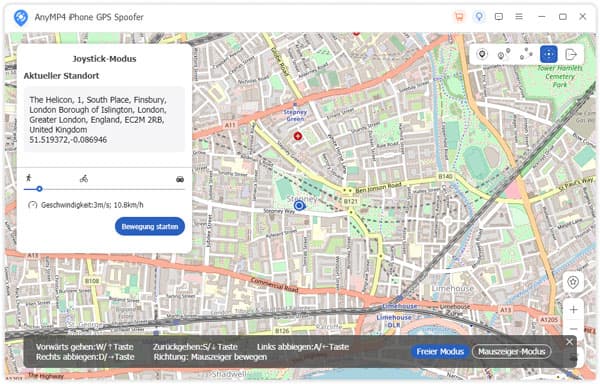Open the shopping cart purchase icon

click(x=459, y=17)
